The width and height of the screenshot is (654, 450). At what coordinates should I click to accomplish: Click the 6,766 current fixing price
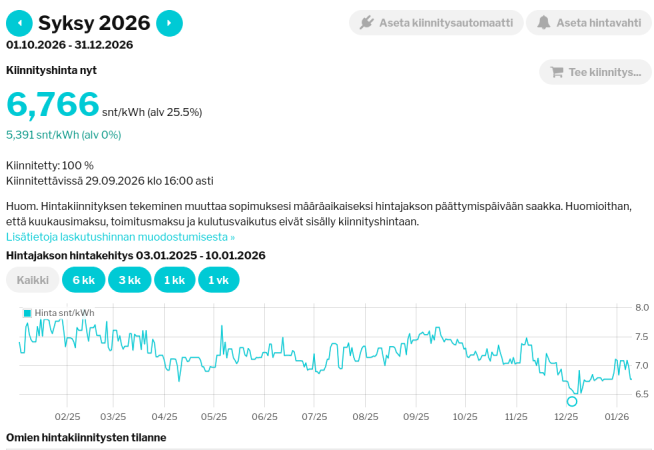tap(53, 103)
